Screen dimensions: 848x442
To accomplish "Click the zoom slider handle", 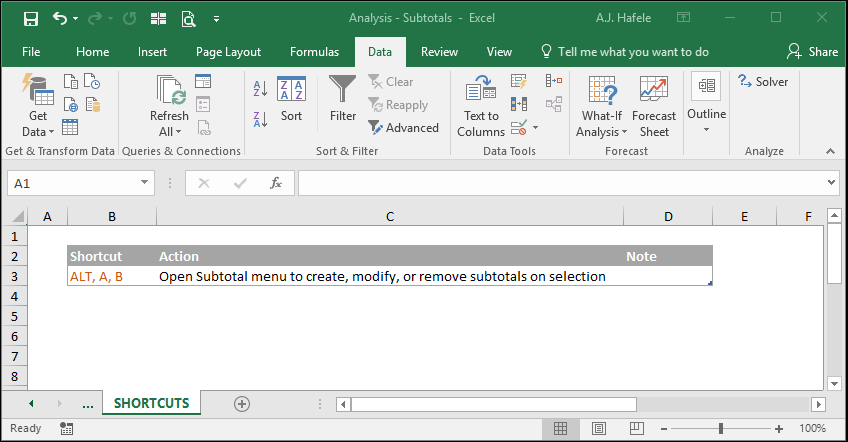I will click(721, 429).
